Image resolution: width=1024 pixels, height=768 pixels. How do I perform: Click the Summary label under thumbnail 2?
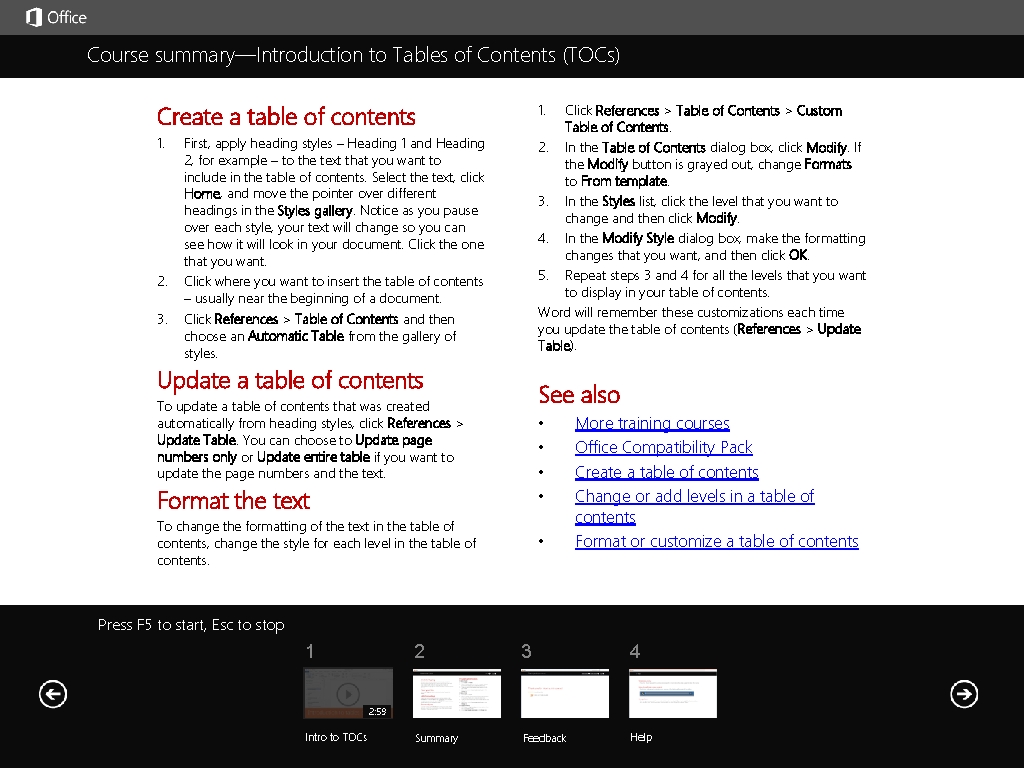pos(436,738)
